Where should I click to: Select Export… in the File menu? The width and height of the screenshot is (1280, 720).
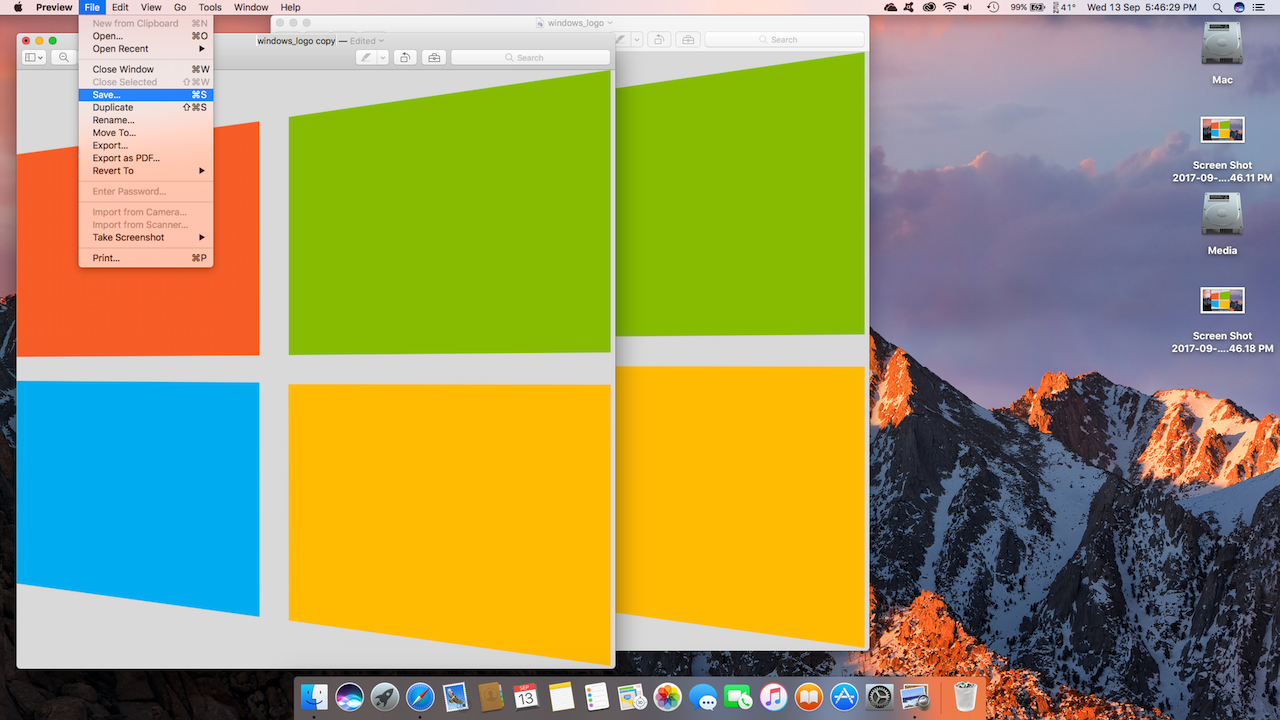[146, 146]
